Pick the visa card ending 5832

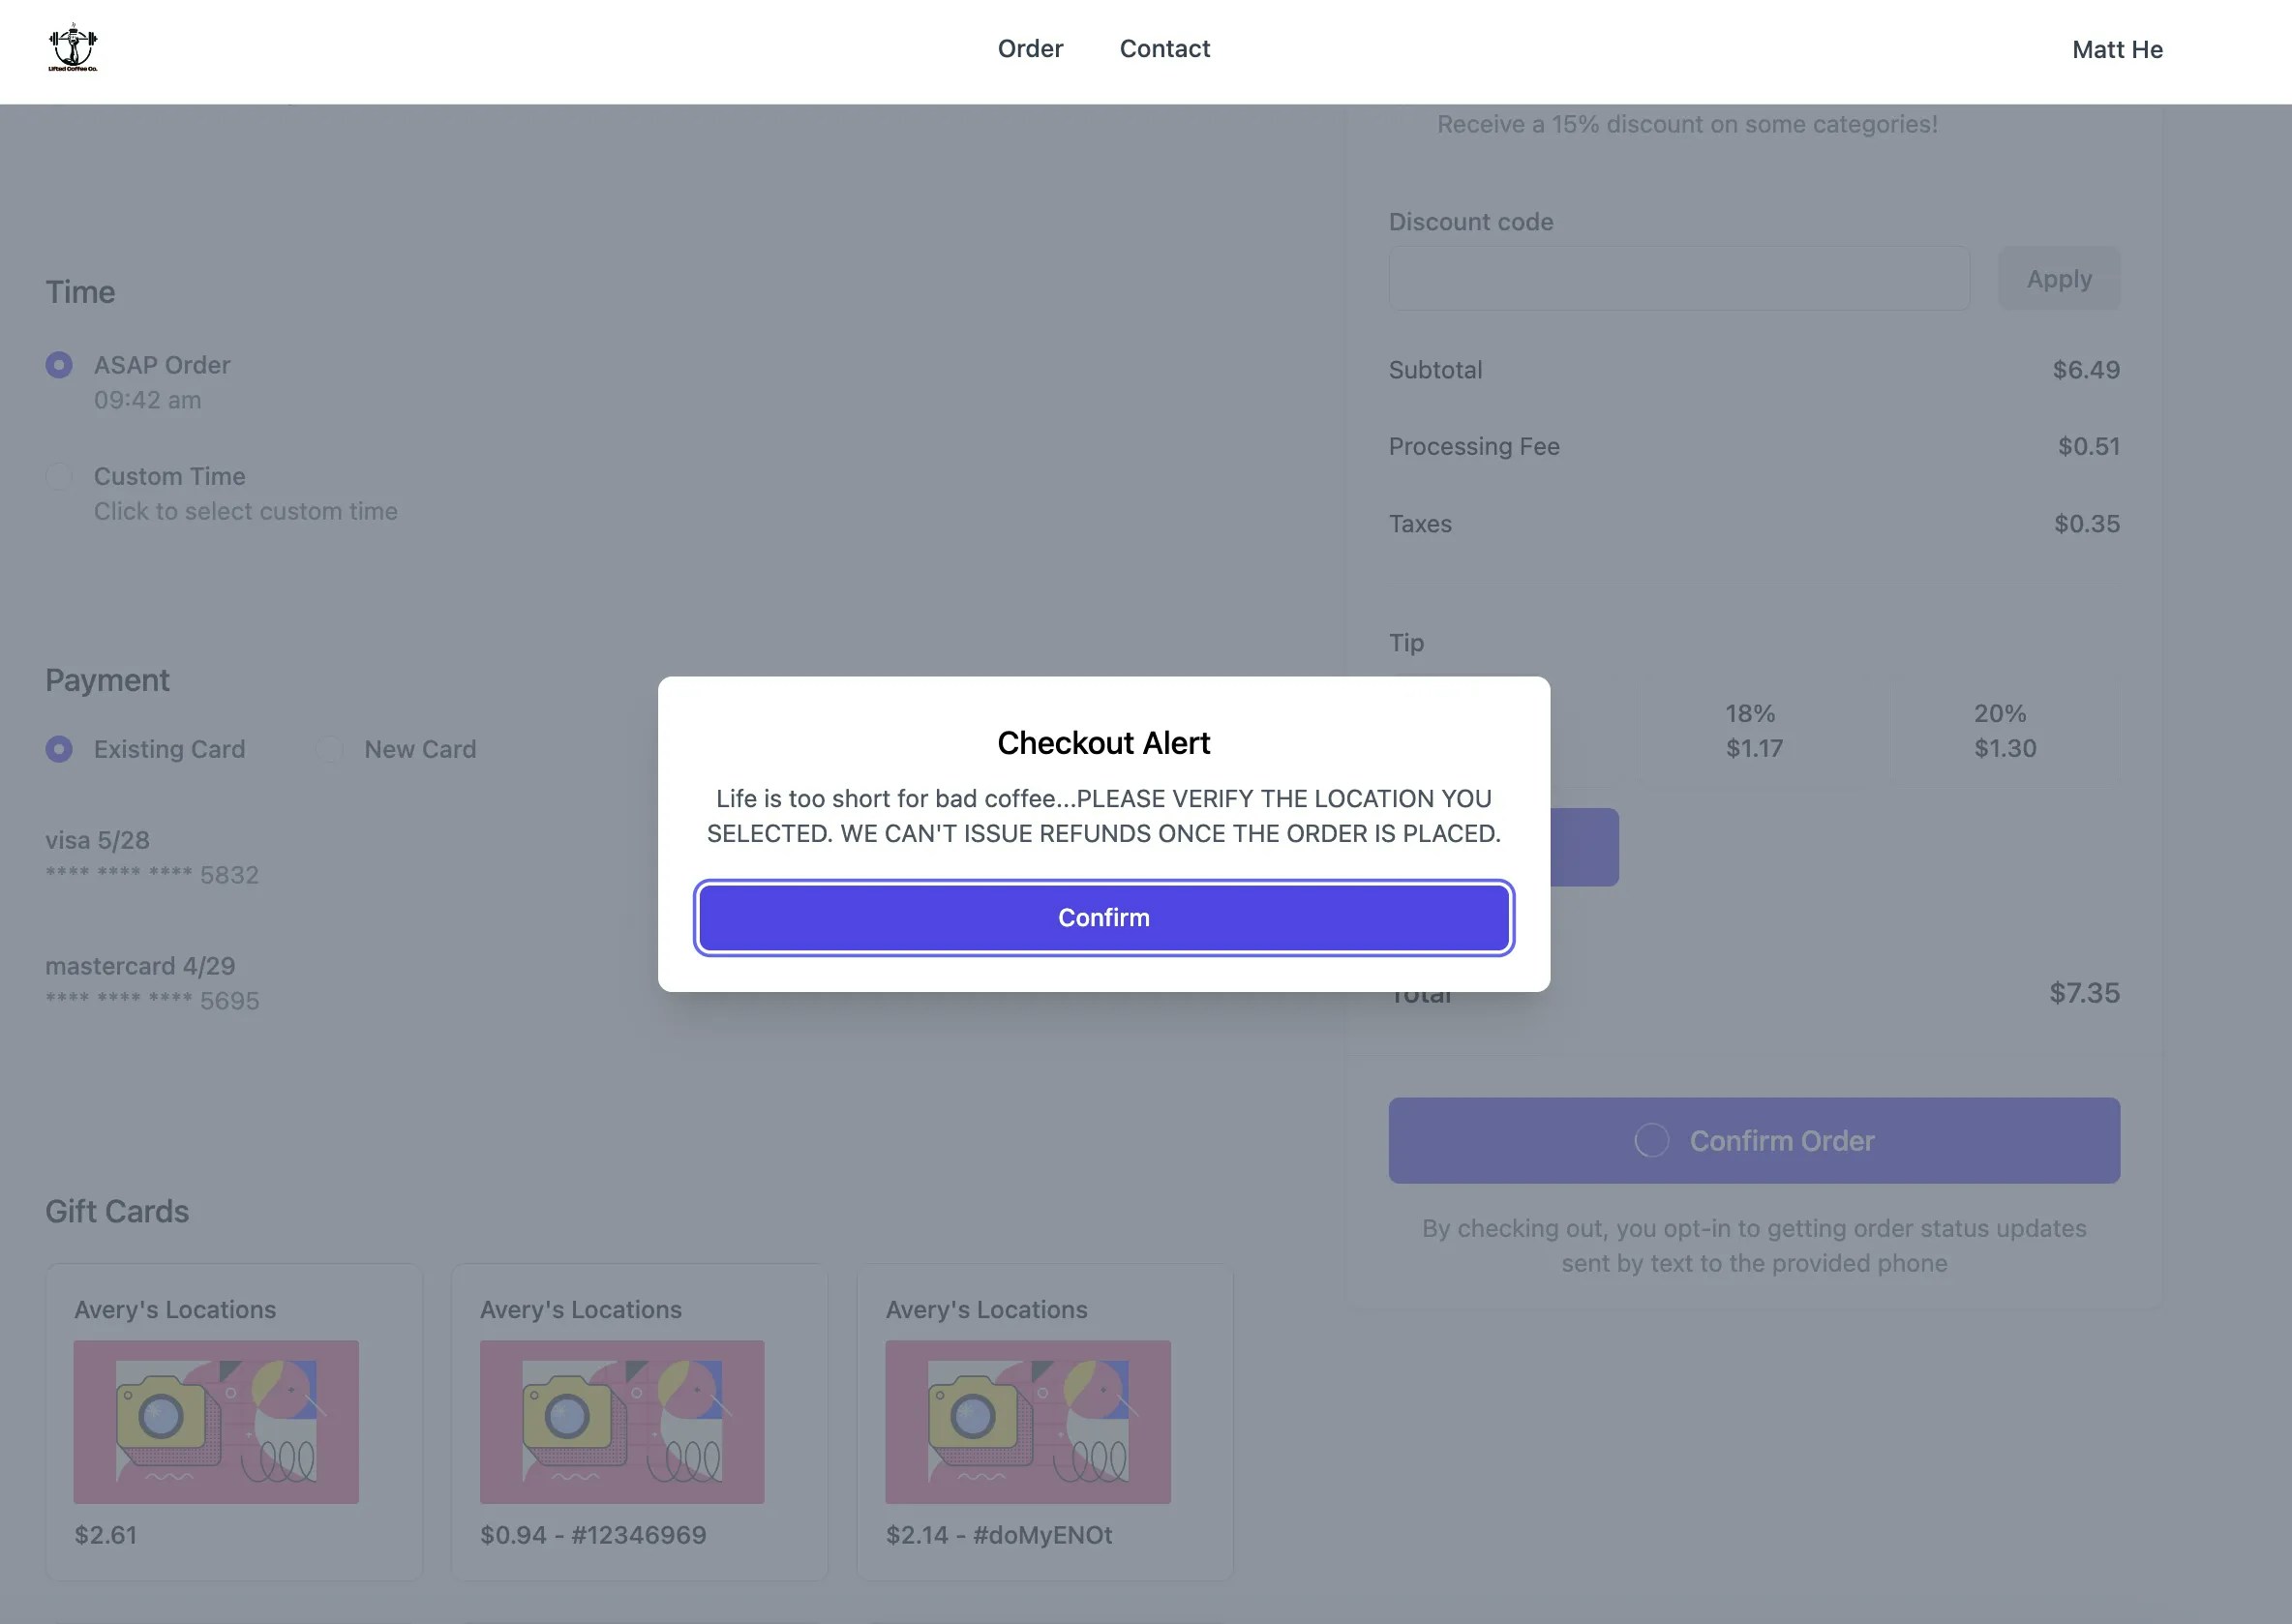pos(152,857)
